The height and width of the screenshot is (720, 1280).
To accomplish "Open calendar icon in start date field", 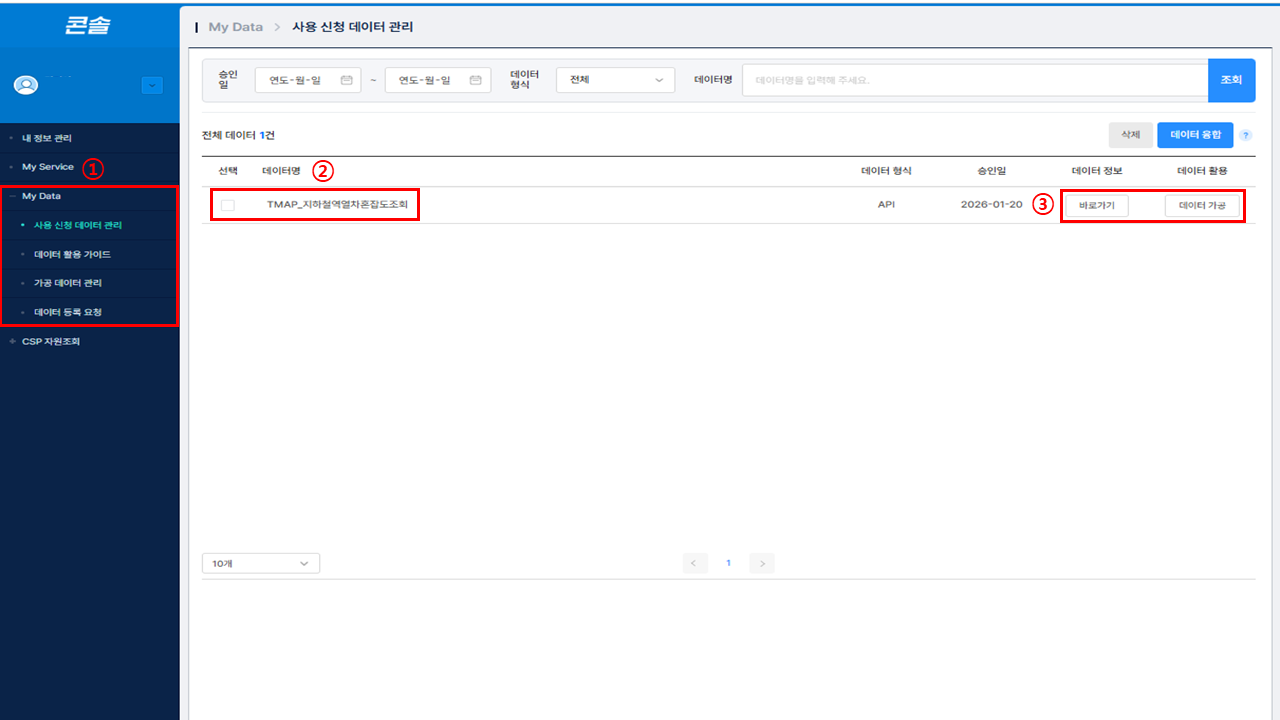I will 347,80.
